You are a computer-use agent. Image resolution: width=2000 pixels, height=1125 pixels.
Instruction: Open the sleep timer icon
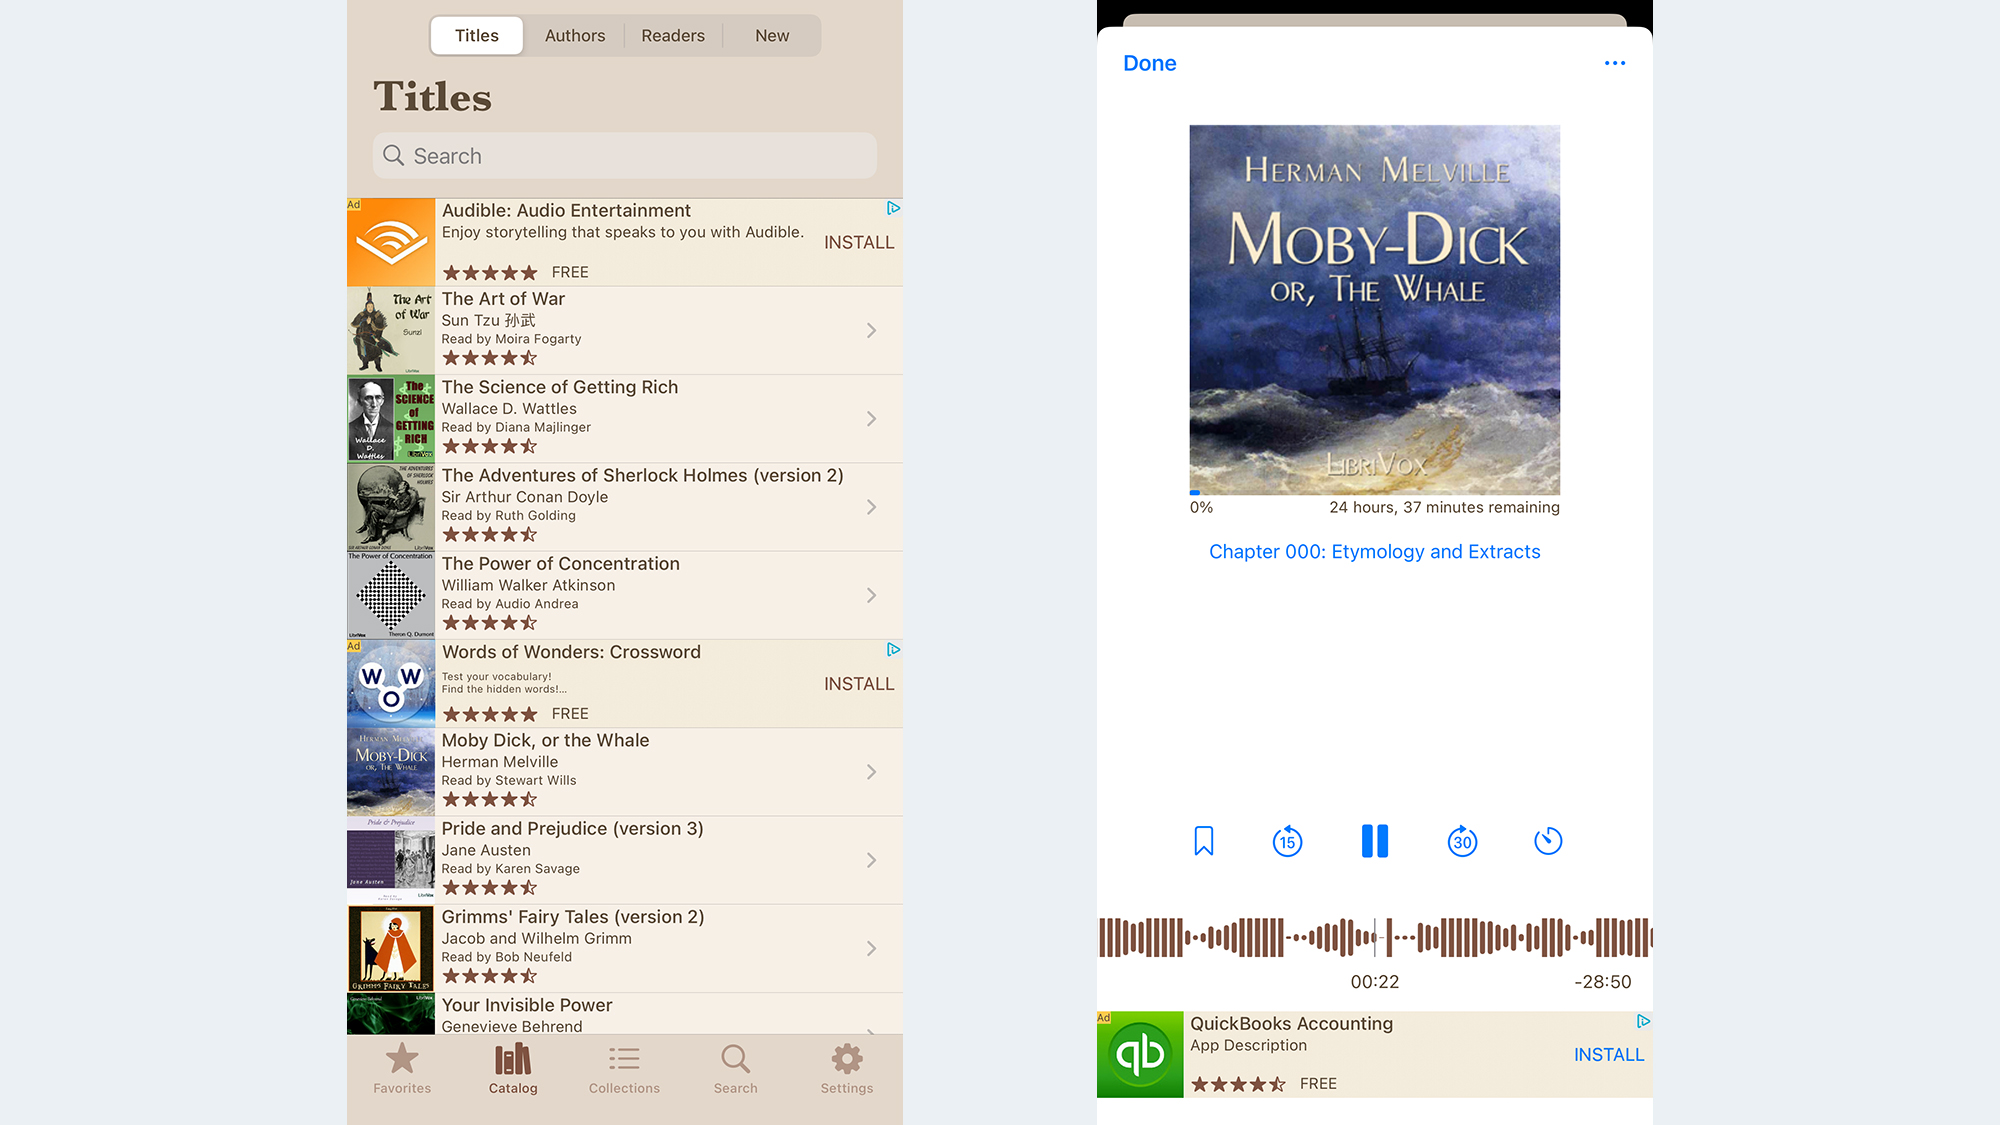pos(1548,841)
